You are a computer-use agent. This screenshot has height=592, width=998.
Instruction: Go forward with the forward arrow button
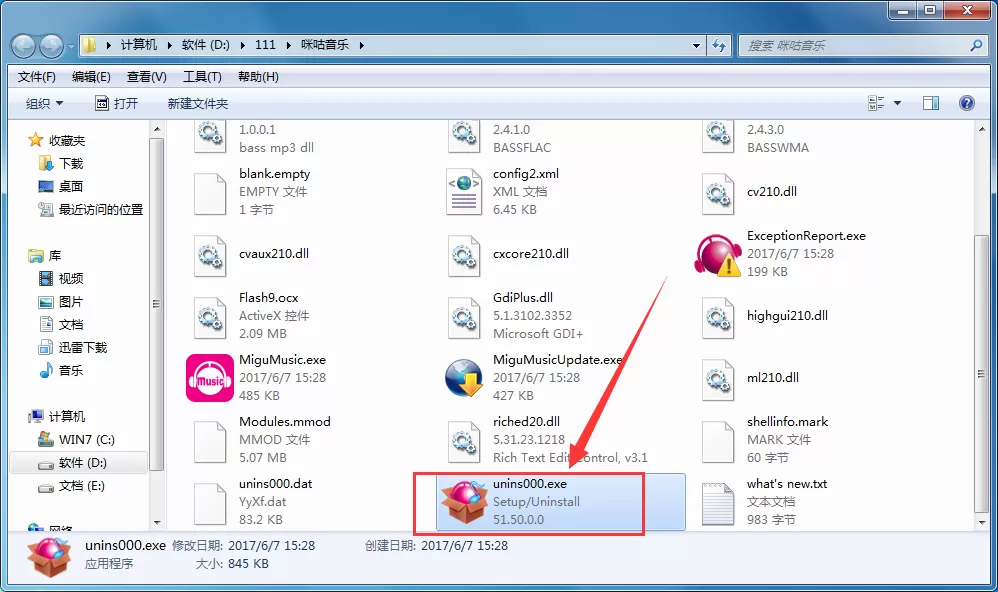(52, 46)
